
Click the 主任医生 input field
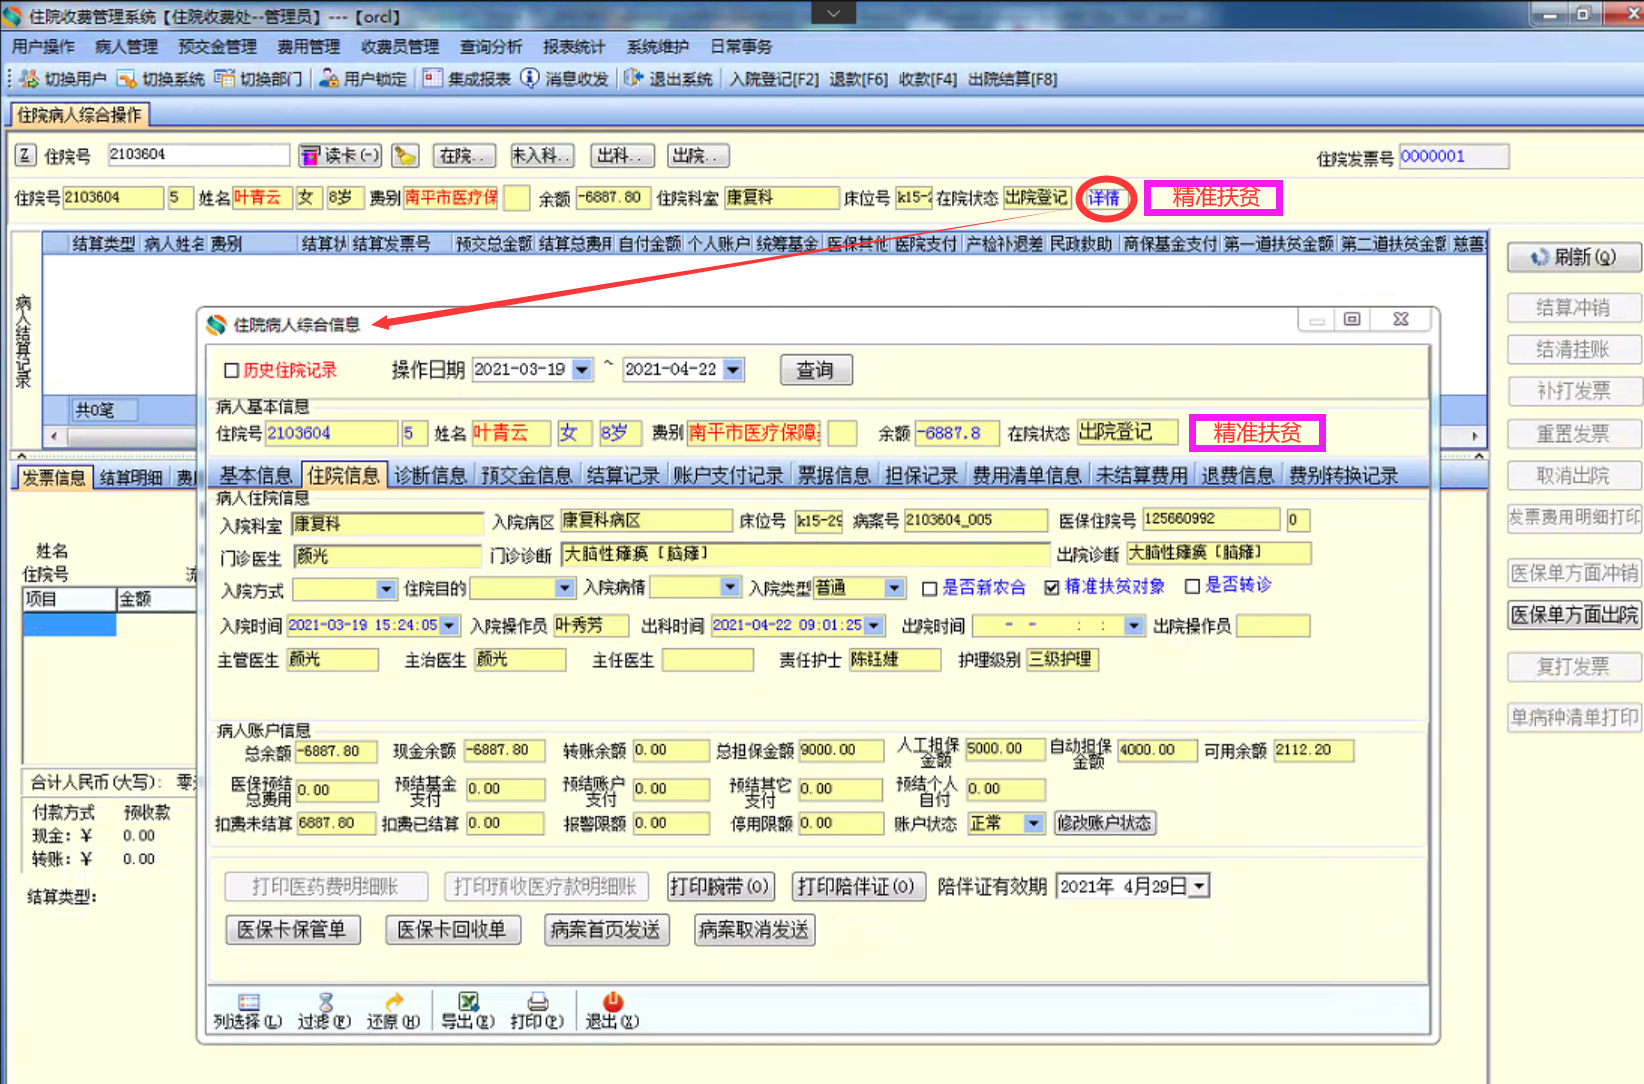(x=708, y=660)
